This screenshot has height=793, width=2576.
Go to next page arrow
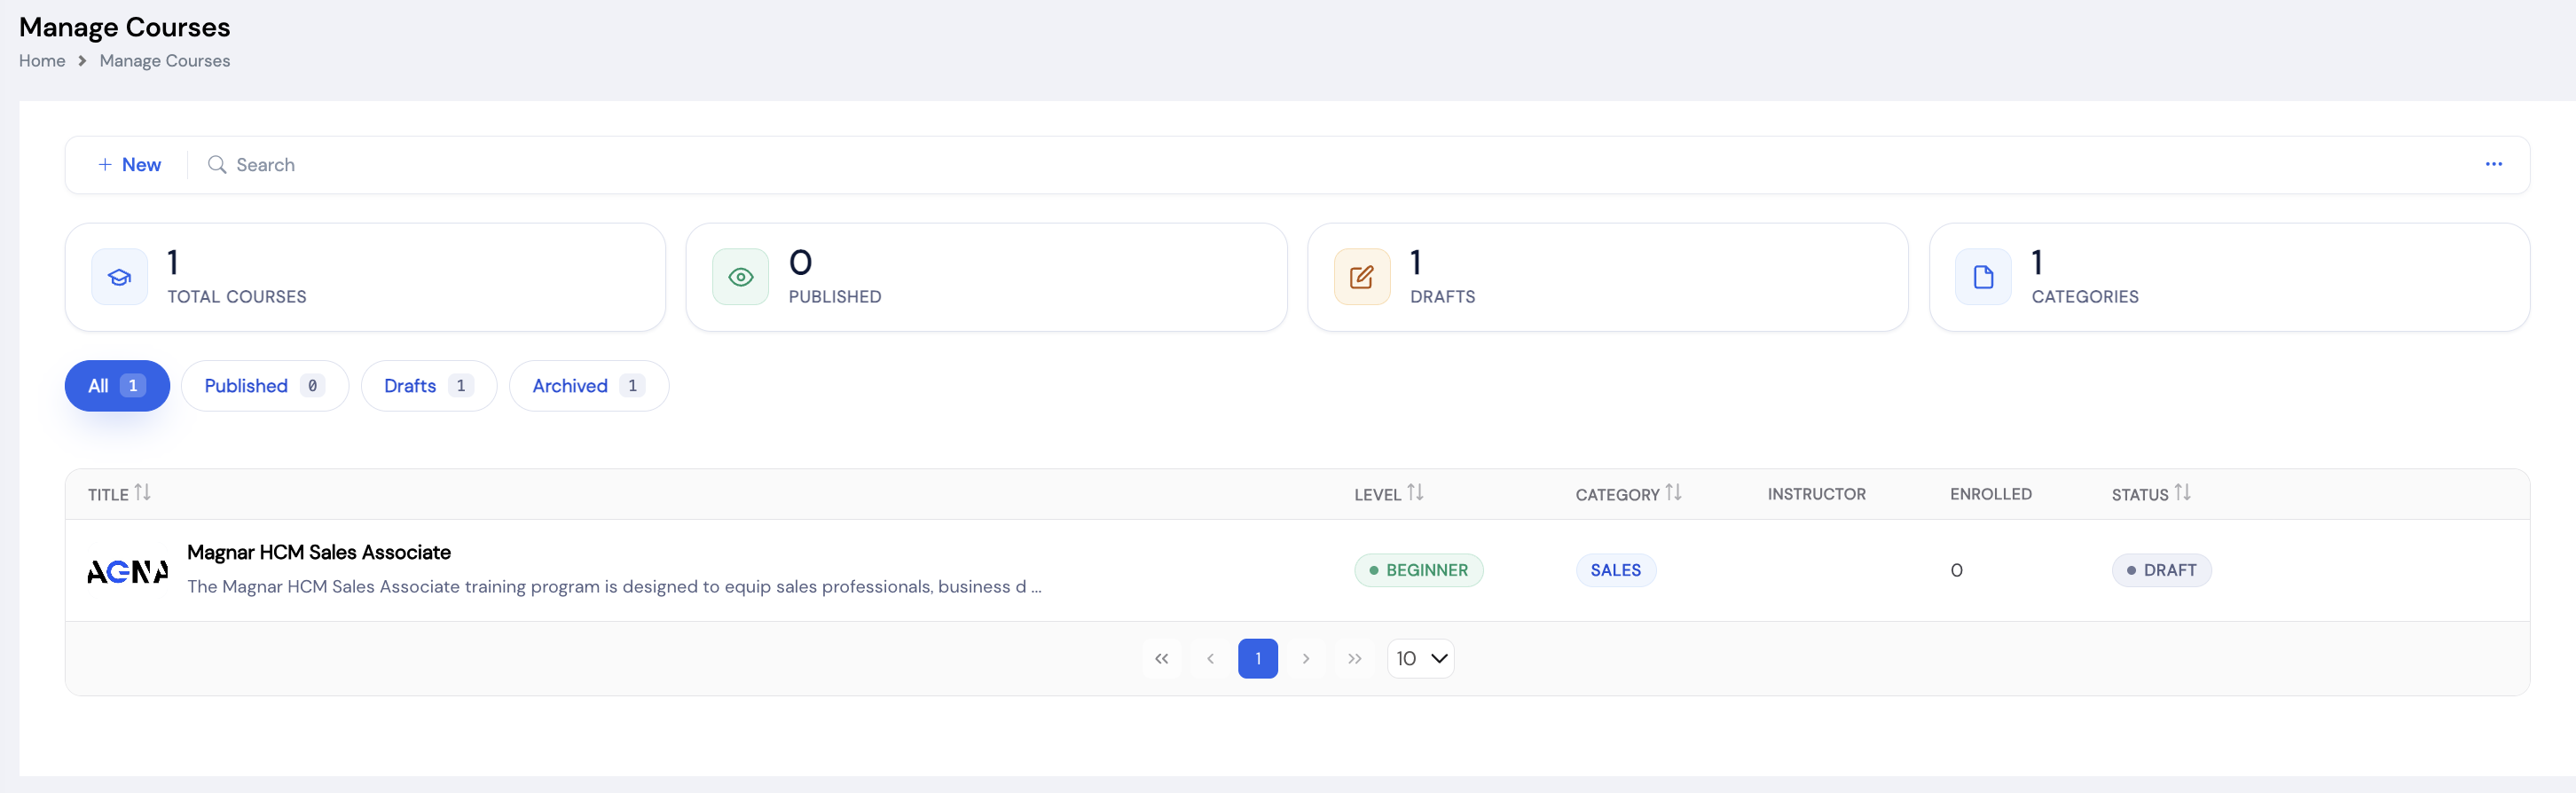(1305, 659)
